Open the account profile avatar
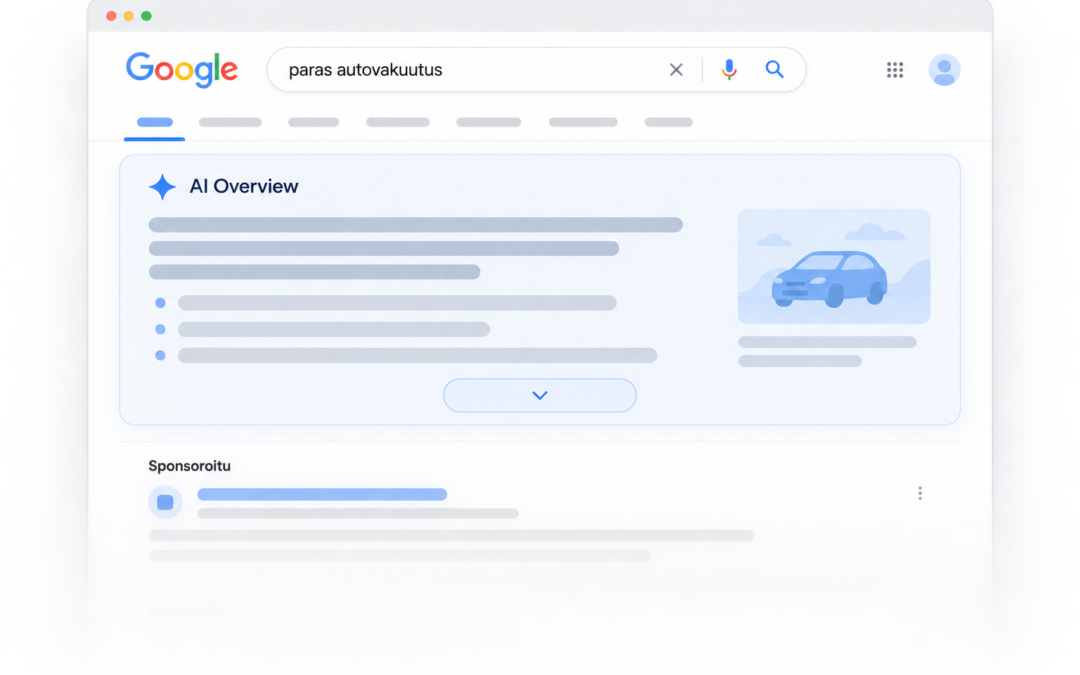The width and height of the screenshot is (1080, 675). [944, 70]
